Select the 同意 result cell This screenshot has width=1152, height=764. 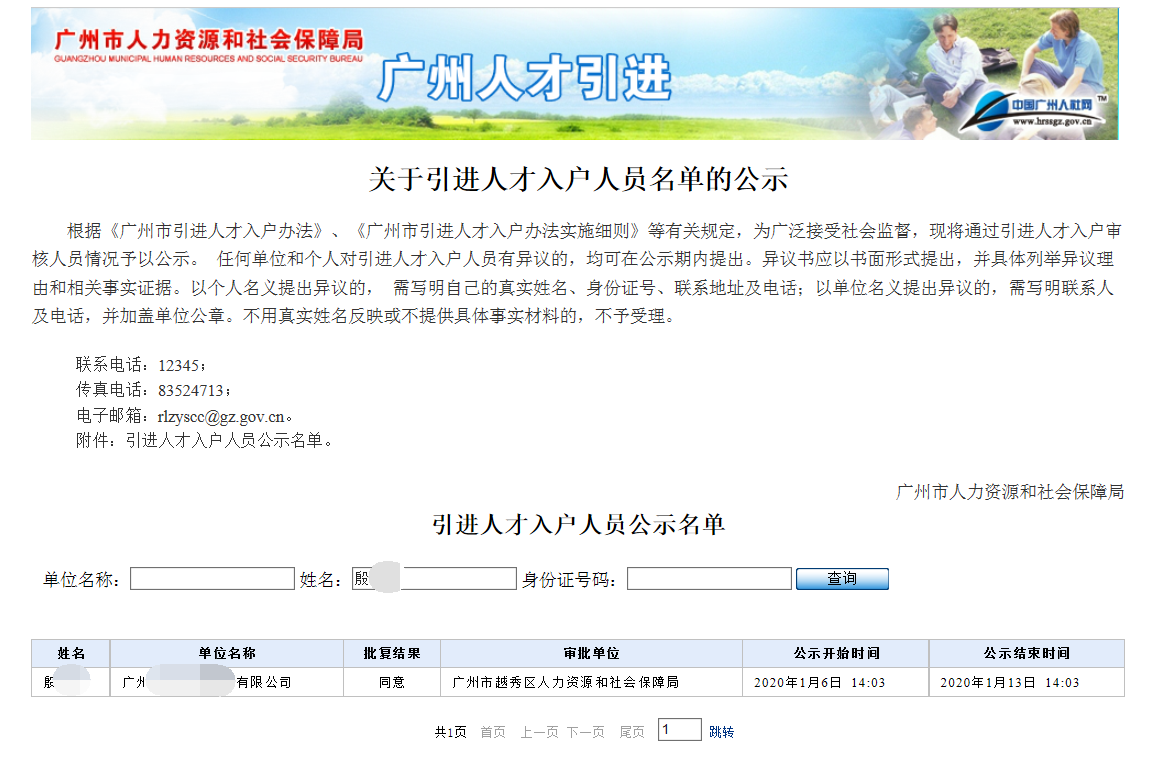(392, 682)
